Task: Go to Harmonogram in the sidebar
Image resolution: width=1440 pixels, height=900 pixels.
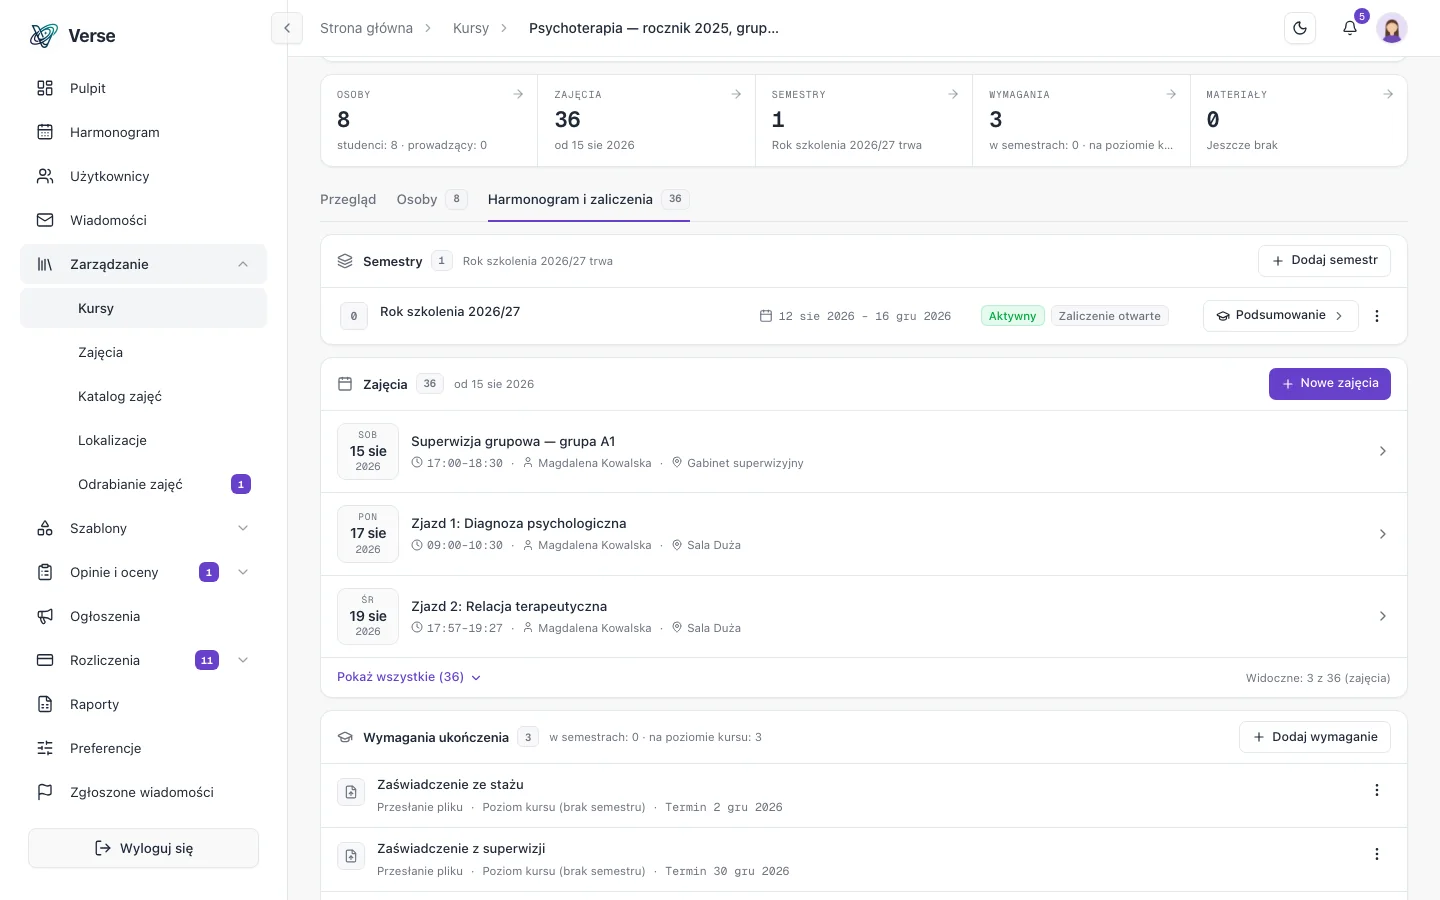Action: pos(144,132)
